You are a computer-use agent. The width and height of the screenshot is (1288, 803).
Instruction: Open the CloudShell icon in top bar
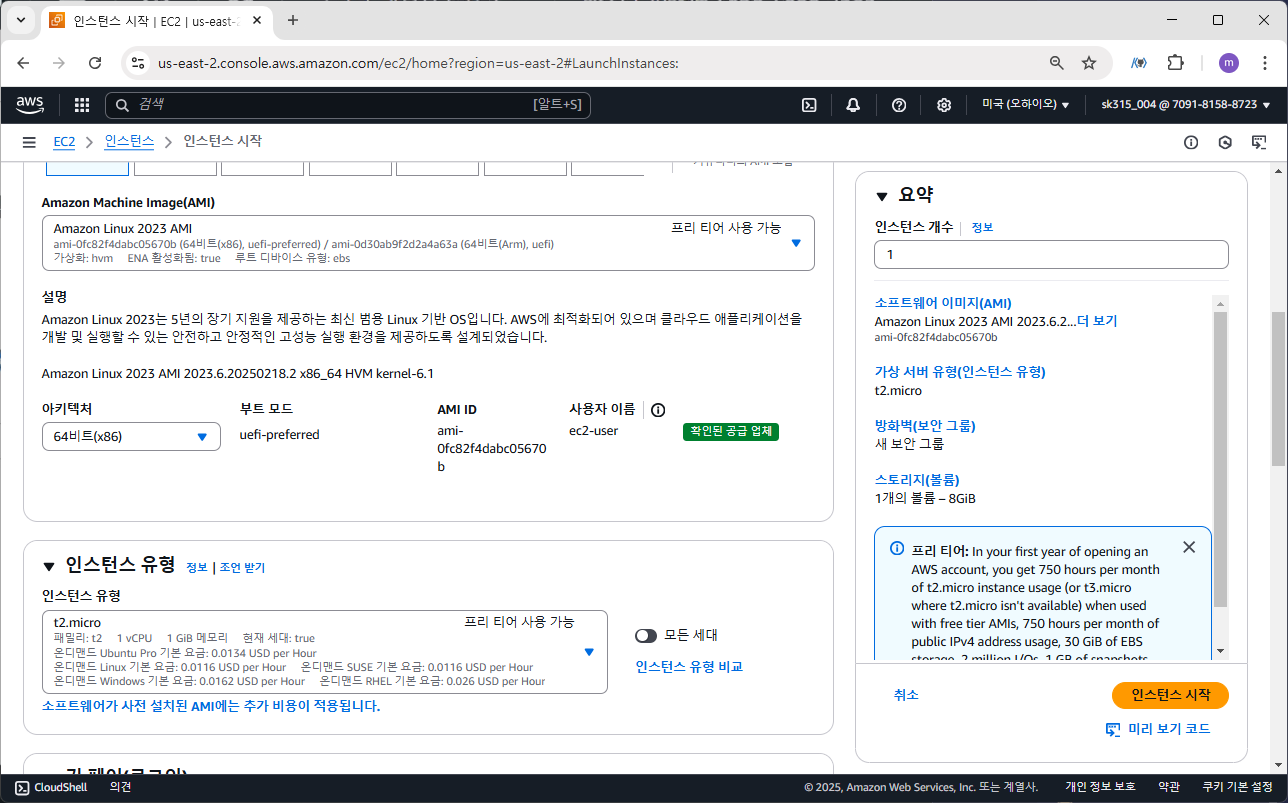(810, 105)
